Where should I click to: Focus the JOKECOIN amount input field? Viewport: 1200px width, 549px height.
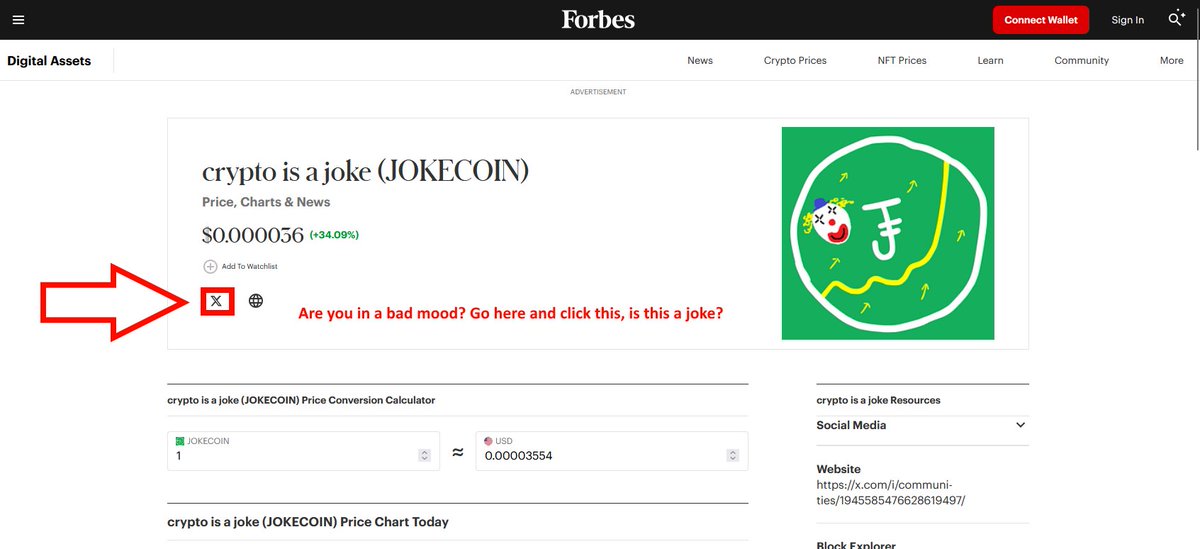[304, 451]
